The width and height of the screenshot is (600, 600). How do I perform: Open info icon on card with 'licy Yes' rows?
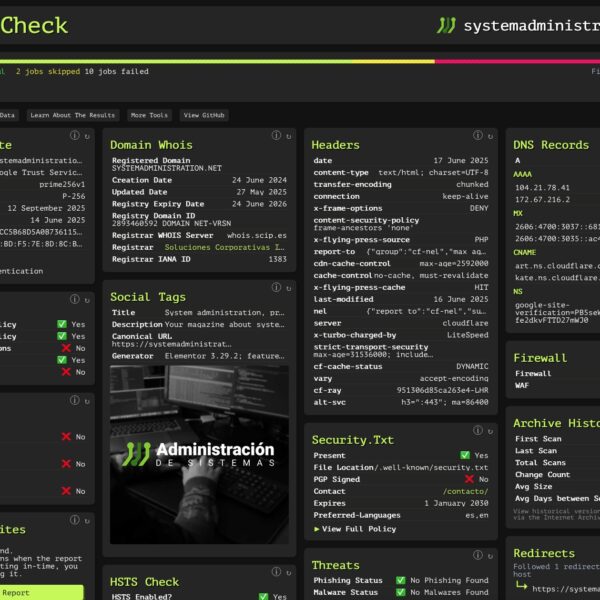tap(75, 299)
